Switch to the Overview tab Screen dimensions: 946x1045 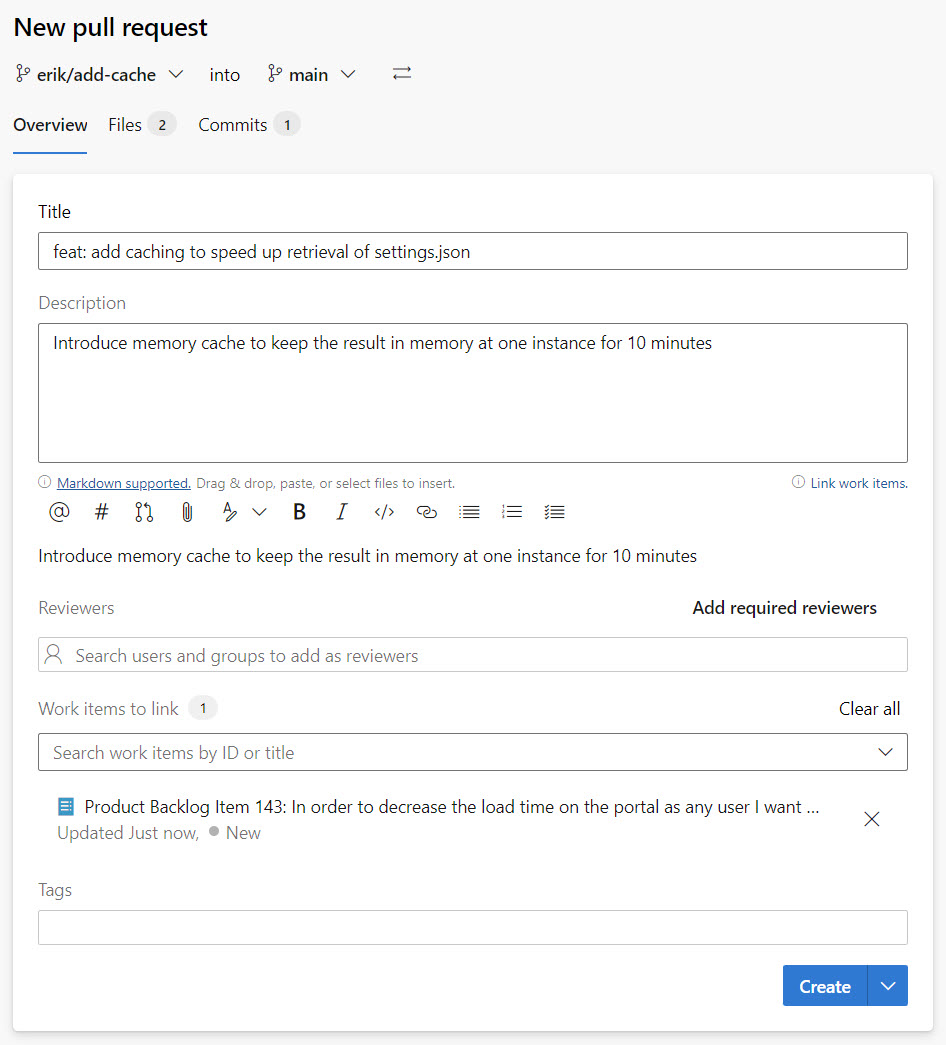pyautogui.click(x=50, y=125)
